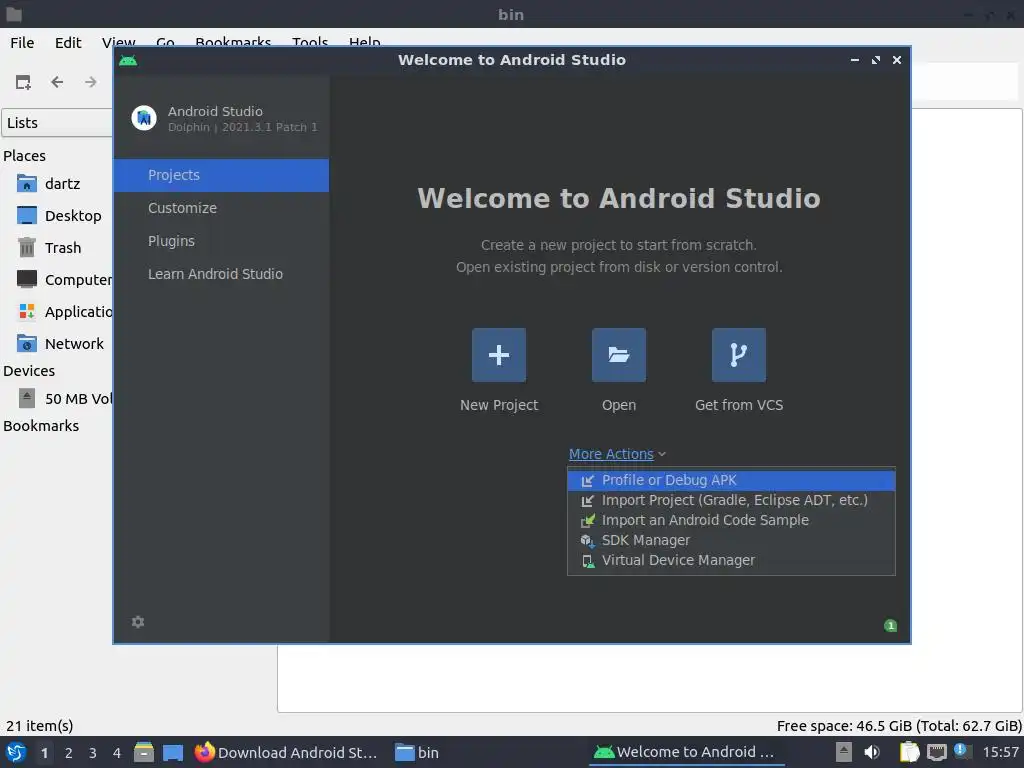1024x768 pixels.
Task: Click the green notifications badge in Android Studio
Action: click(x=890, y=626)
